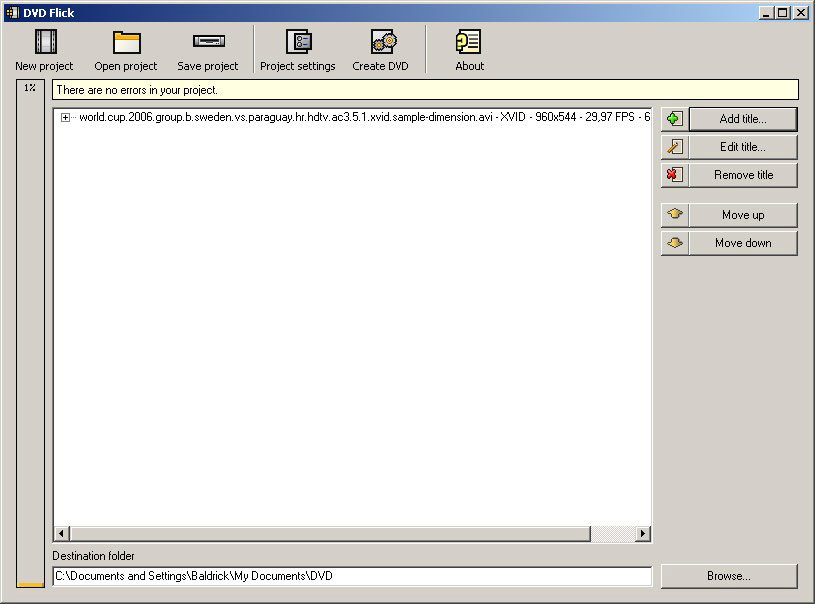Start Create DVD from the gears icon
The image size is (815, 604).
coord(384,42)
